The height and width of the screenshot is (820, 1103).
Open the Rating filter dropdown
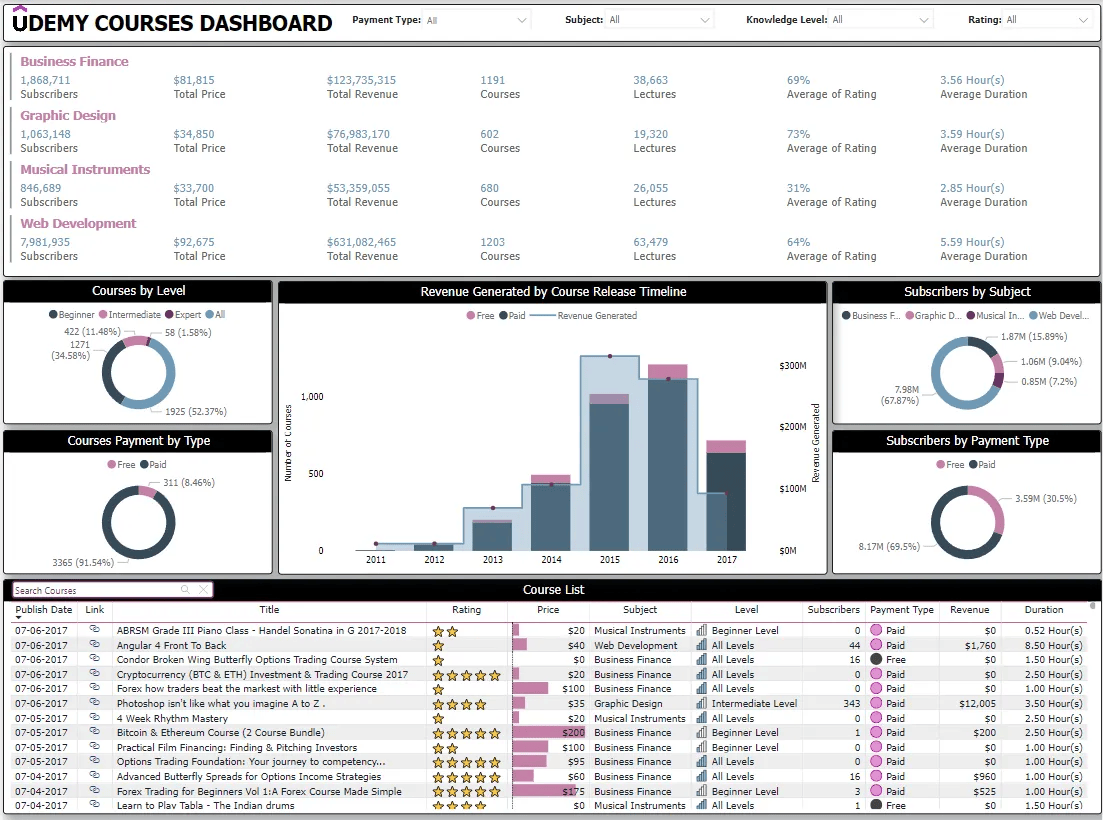tap(1047, 20)
